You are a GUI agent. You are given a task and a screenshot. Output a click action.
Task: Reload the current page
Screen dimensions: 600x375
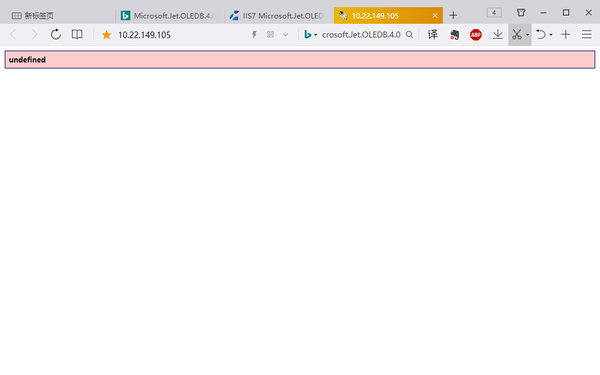(x=56, y=35)
